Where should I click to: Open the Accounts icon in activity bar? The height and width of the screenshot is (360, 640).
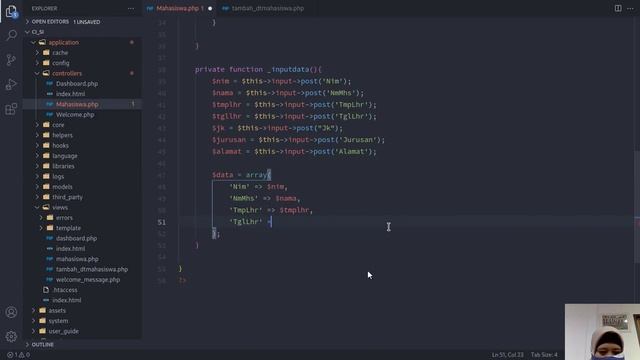tap(11, 312)
